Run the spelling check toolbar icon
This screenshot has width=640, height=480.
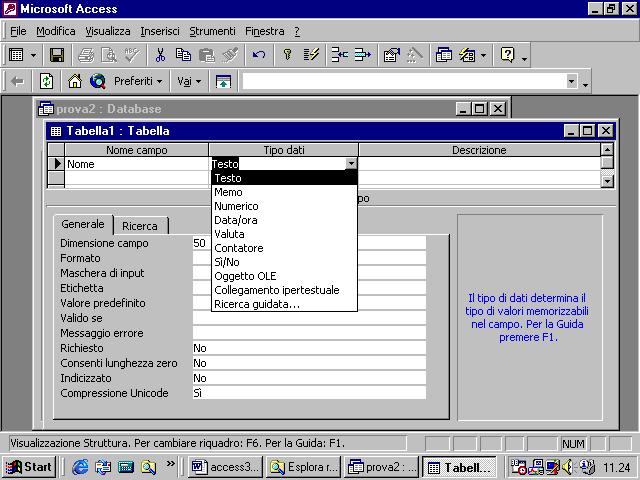[x=132, y=55]
